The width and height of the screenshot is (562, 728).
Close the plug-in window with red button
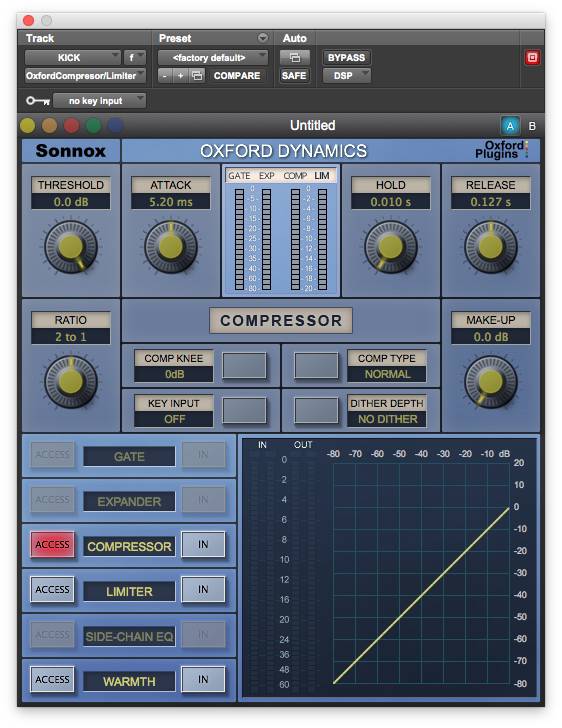[x=28, y=20]
